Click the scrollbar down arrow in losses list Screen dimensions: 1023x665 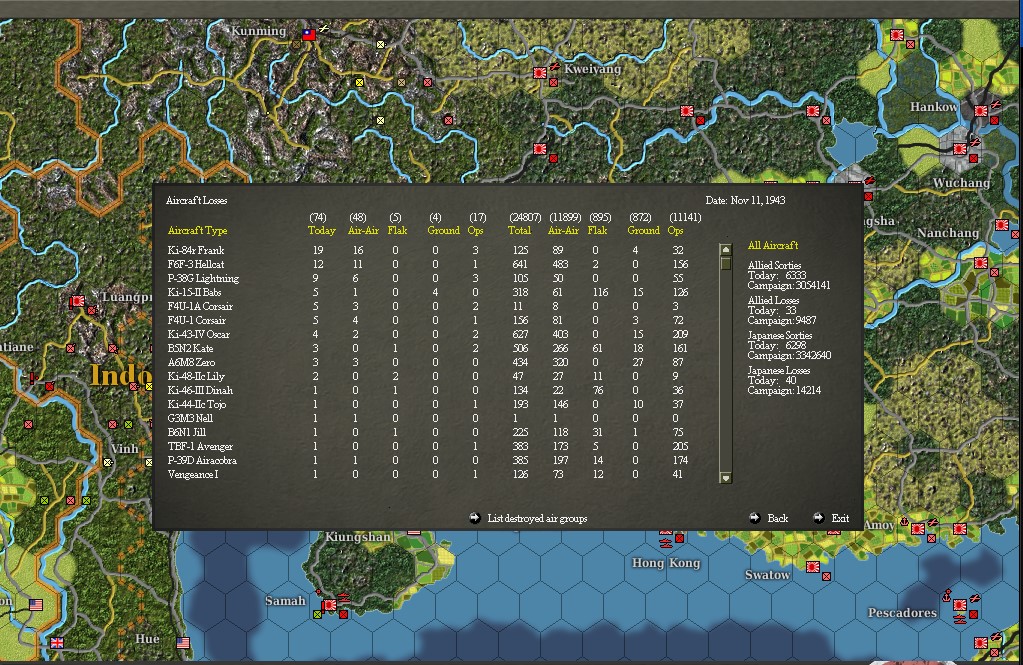point(725,478)
